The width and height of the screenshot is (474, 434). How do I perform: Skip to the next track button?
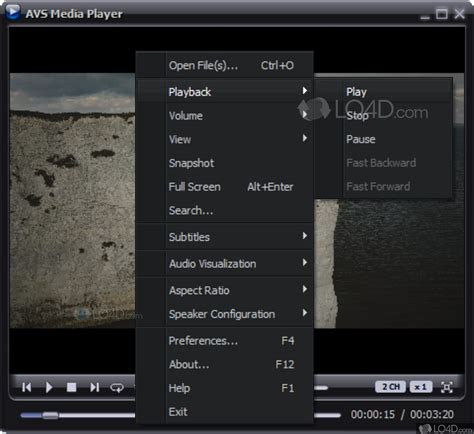point(95,387)
